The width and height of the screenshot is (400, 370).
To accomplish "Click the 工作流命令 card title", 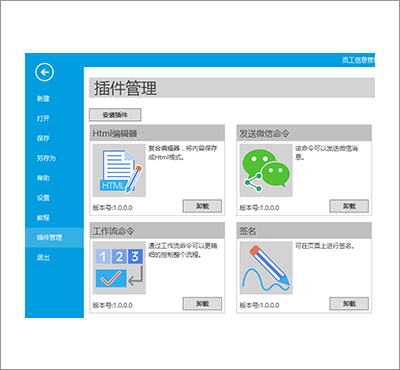I will click(x=113, y=231).
